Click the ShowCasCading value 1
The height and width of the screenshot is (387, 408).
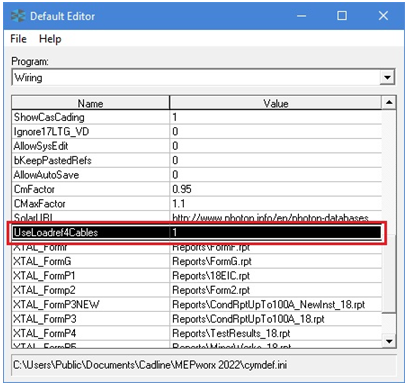coord(276,117)
